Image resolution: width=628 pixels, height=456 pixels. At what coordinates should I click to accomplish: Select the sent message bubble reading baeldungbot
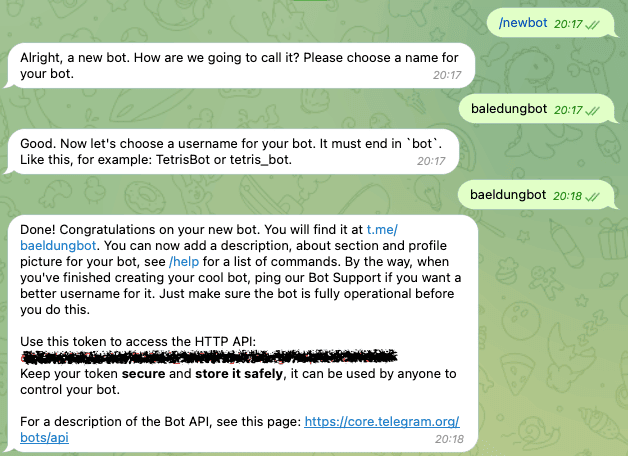[509, 194]
